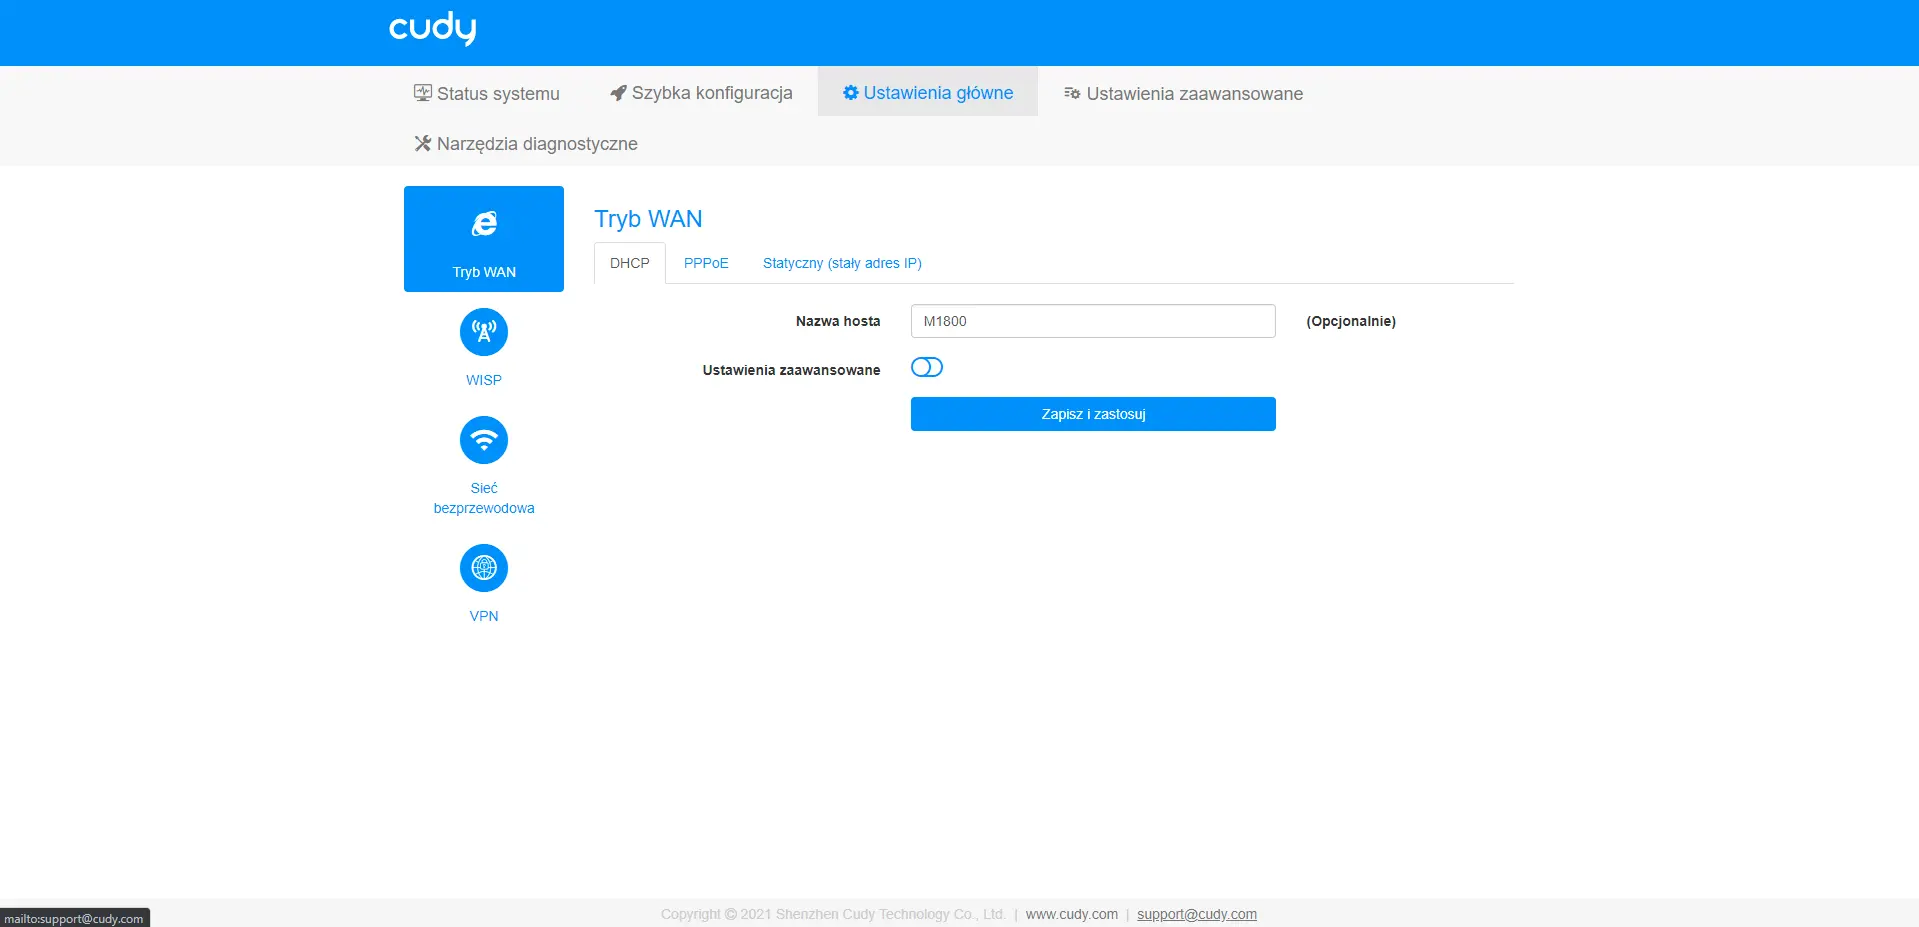This screenshot has width=1919, height=927.
Task: Open the Sieć bezprzewodowa Wi-Fi icon
Action: [x=484, y=440]
